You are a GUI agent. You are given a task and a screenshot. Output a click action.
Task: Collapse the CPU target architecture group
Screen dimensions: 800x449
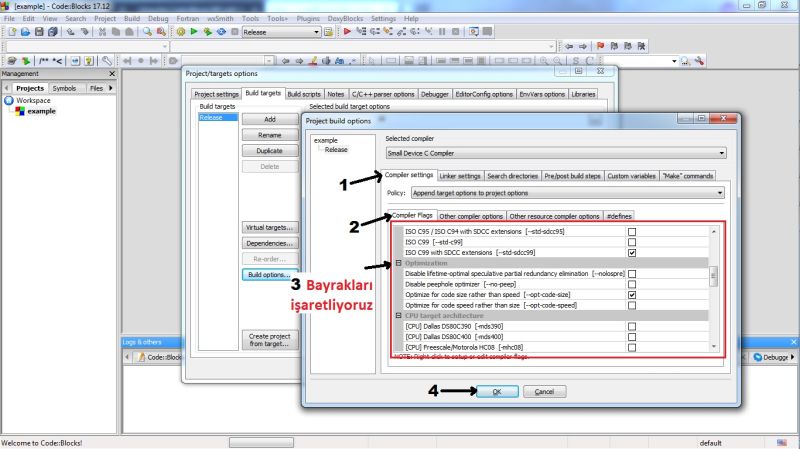398,315
